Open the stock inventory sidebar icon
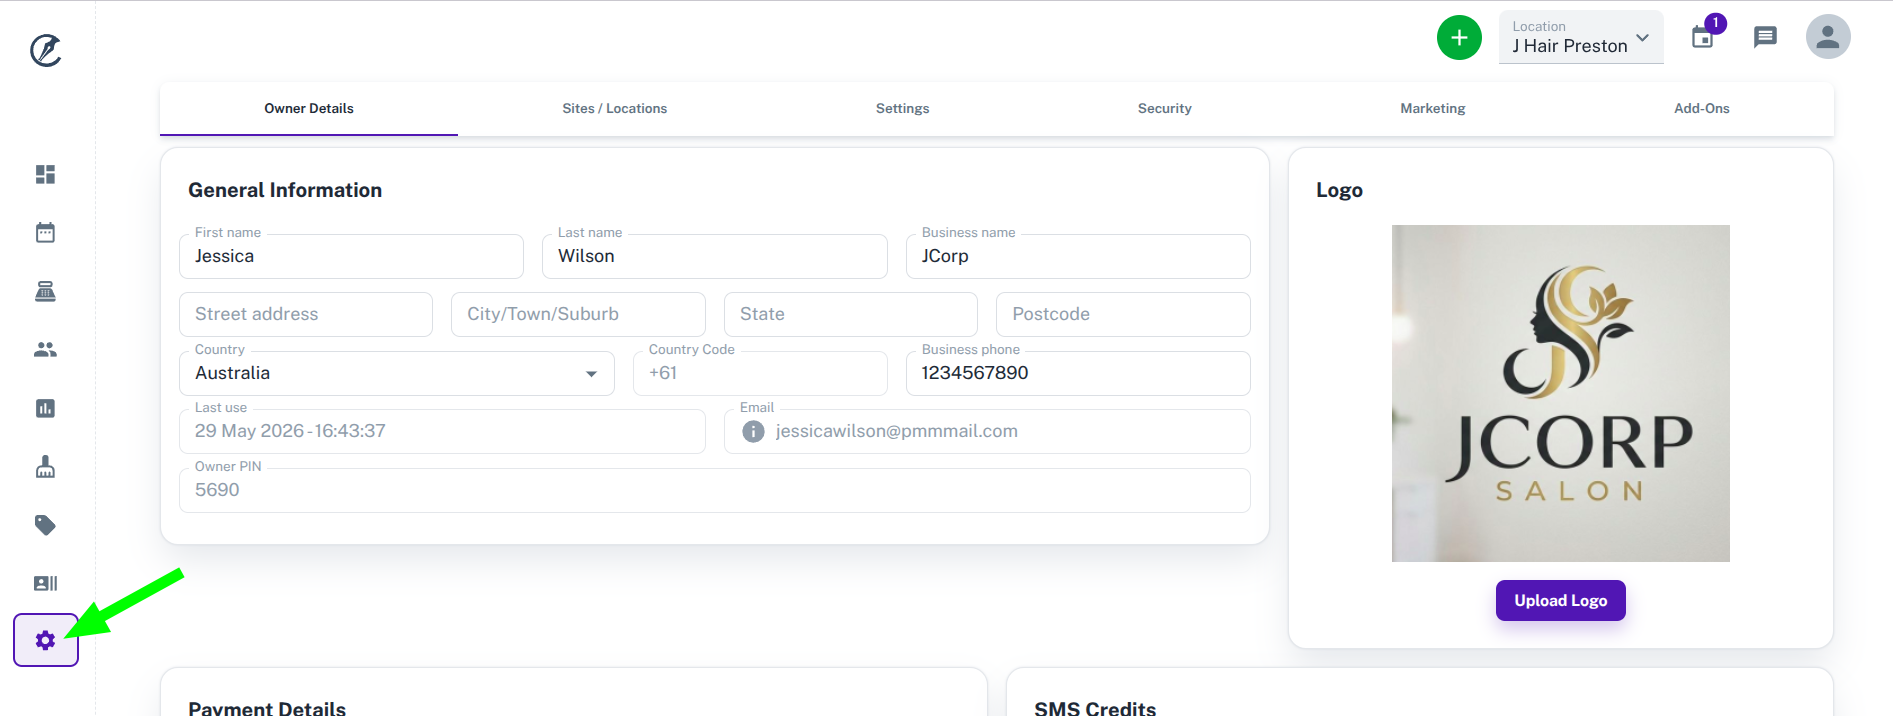 [x=46, y=467]
